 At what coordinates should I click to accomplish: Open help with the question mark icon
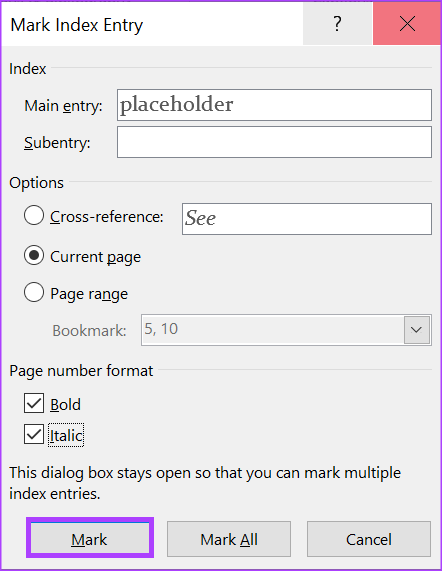(x=338, y=24)
